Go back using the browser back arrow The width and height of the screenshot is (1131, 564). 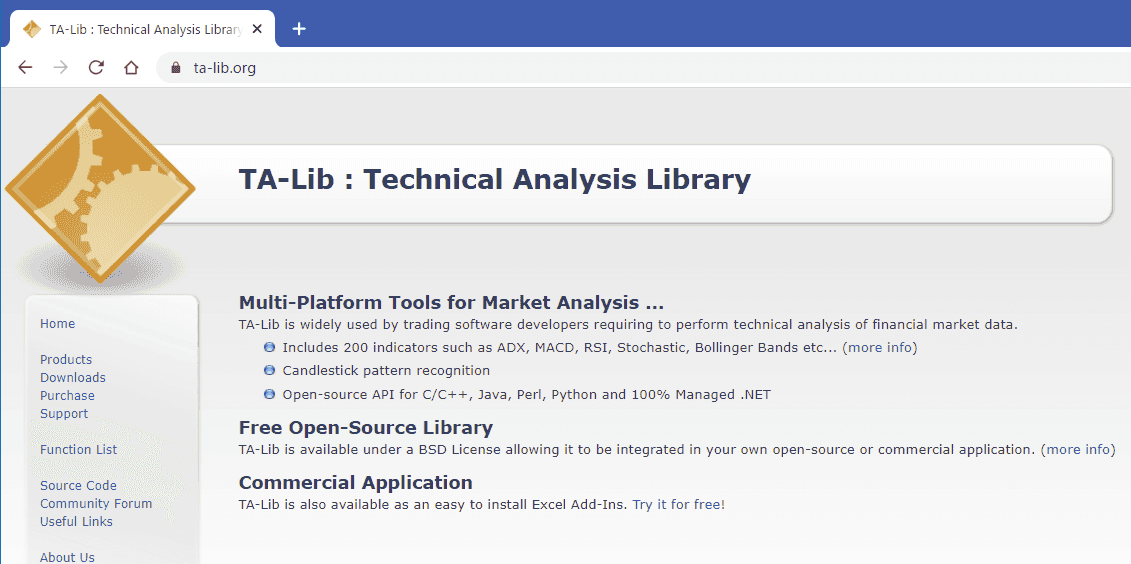(25, 68)
